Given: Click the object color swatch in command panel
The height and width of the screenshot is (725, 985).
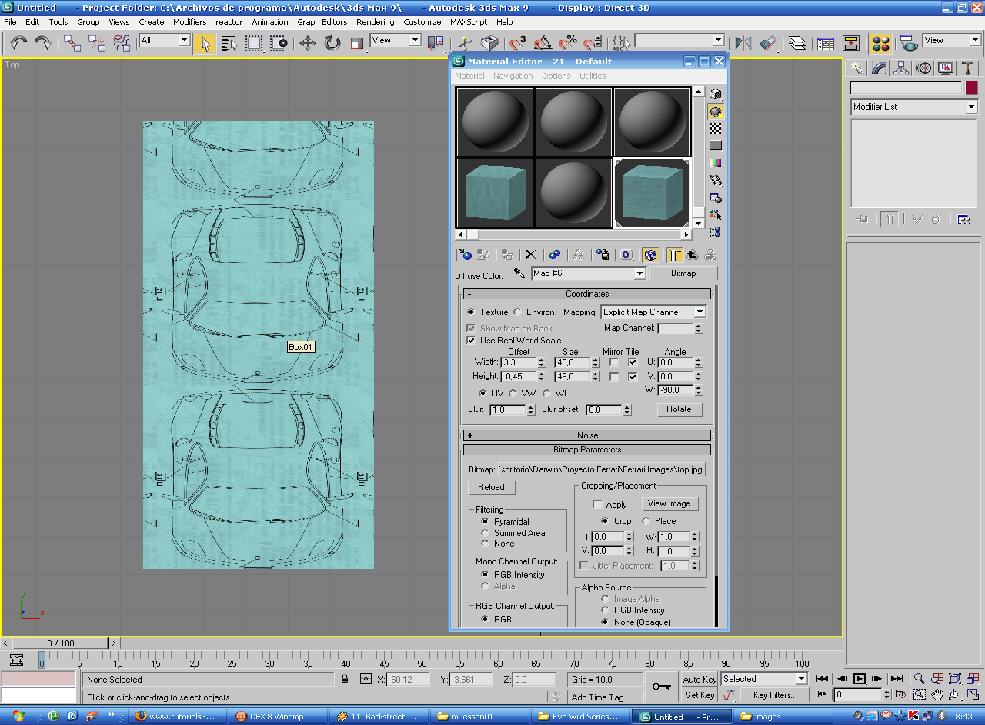Looking at the screenshot, I should (970, 88).
